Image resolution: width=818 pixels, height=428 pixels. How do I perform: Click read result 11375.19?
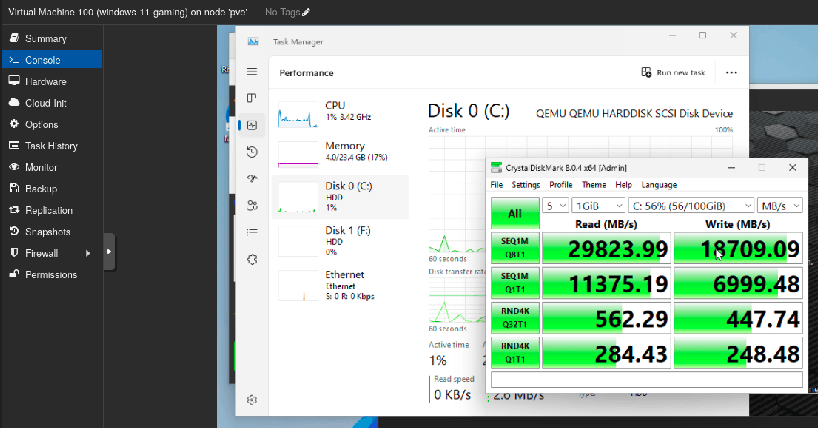pyautogui.click(x=606, y=283)
